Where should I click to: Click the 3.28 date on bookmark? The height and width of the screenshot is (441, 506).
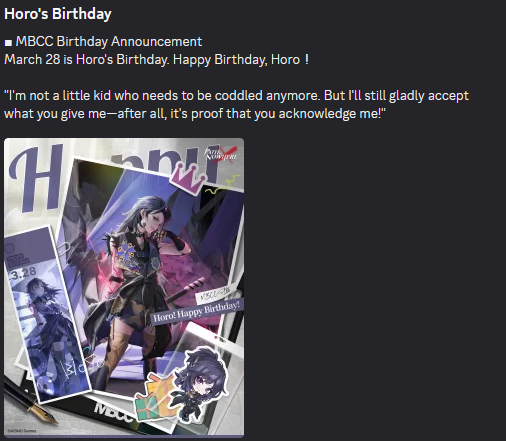tap(22, 273)
